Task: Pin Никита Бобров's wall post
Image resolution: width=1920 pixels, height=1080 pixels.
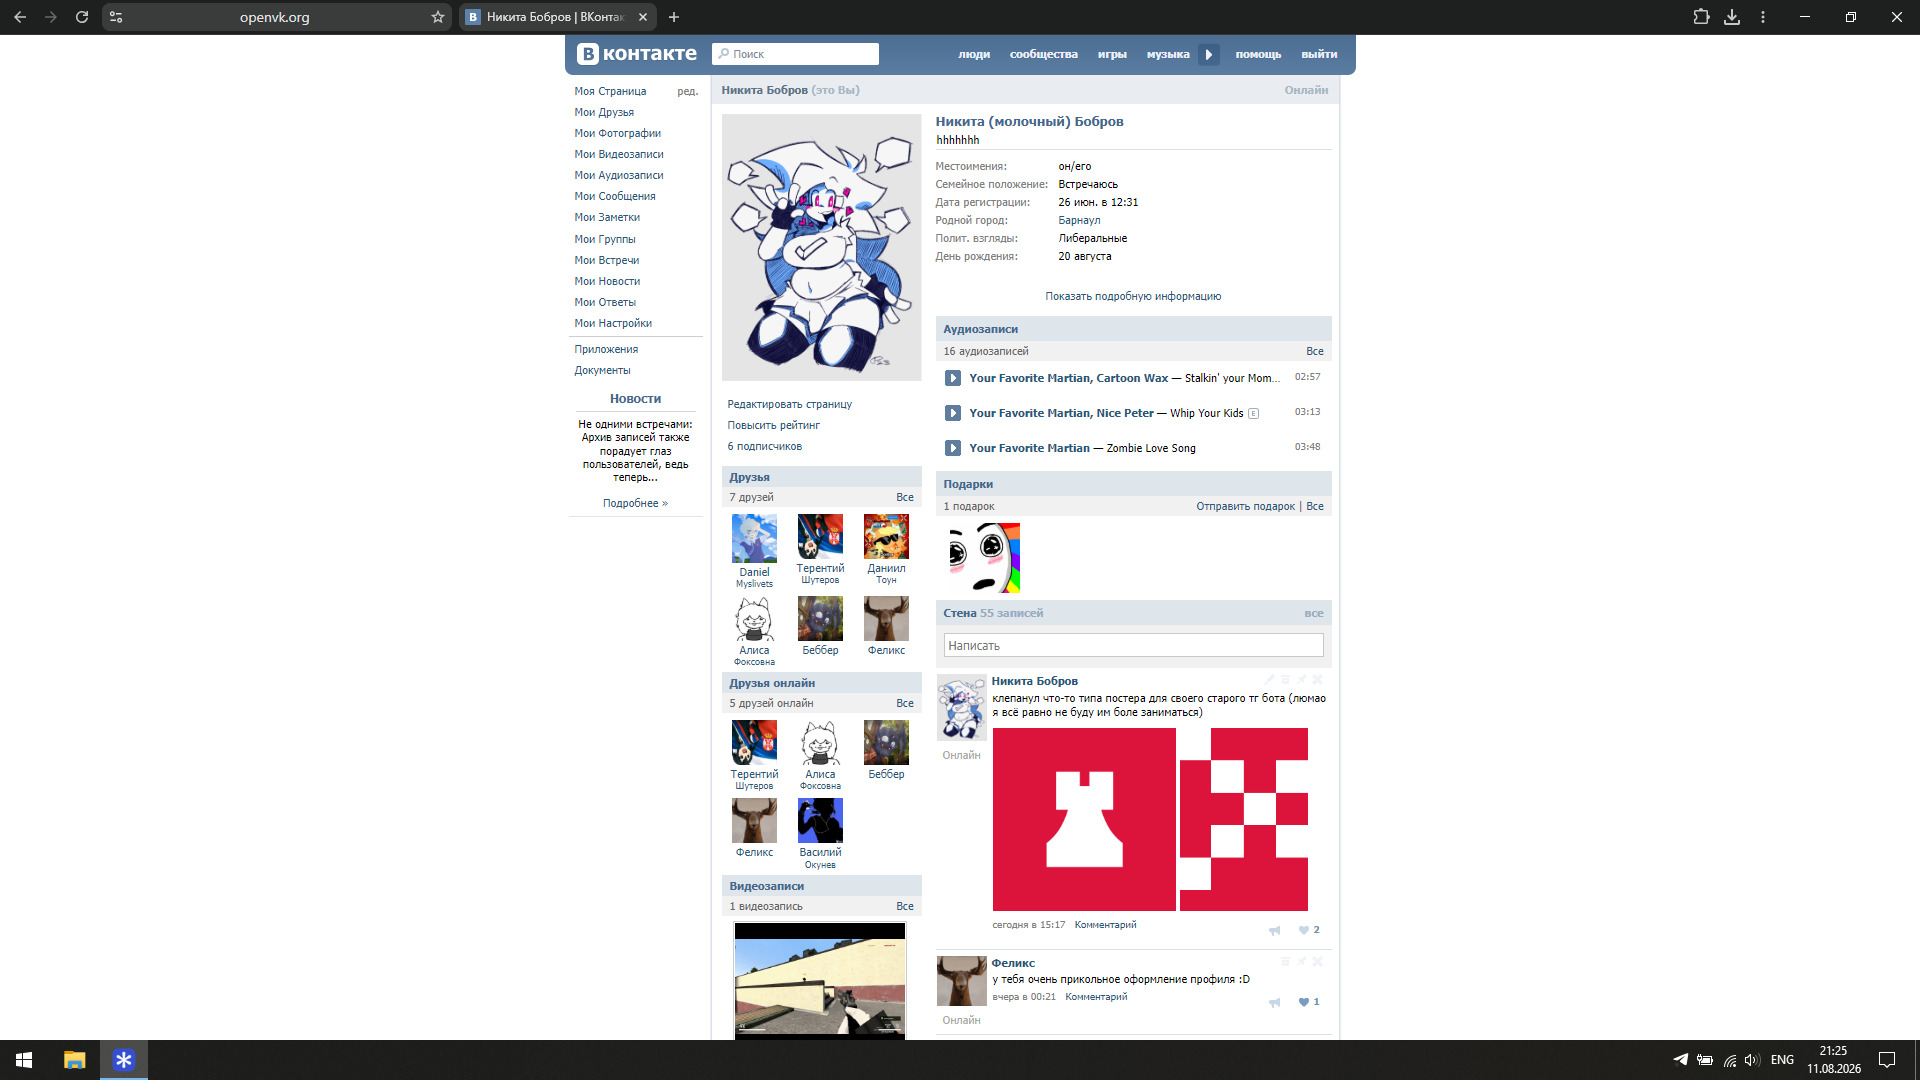Action: click(x=1301, y=680)
